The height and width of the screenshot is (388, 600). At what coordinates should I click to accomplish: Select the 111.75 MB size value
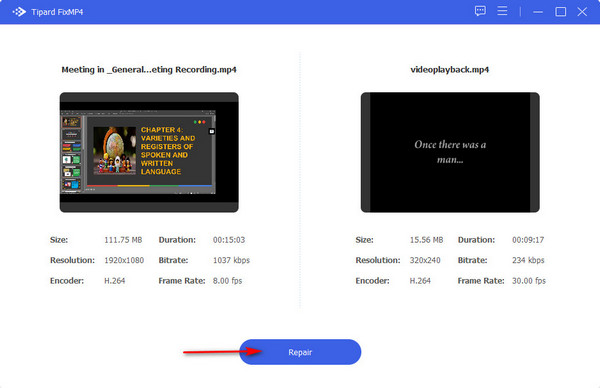pyautogui.click(x=123, y=240)
